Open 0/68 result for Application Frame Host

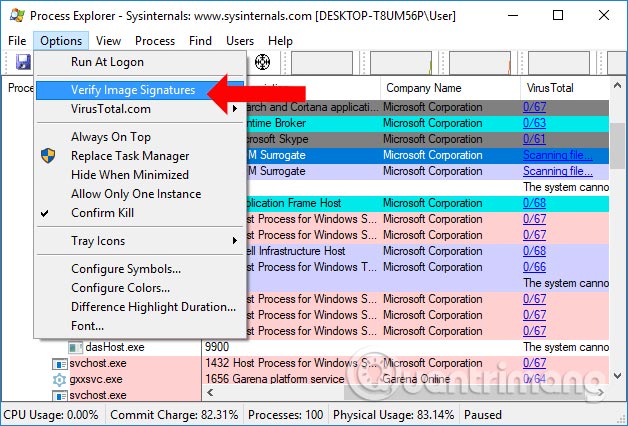coord(534,203)
